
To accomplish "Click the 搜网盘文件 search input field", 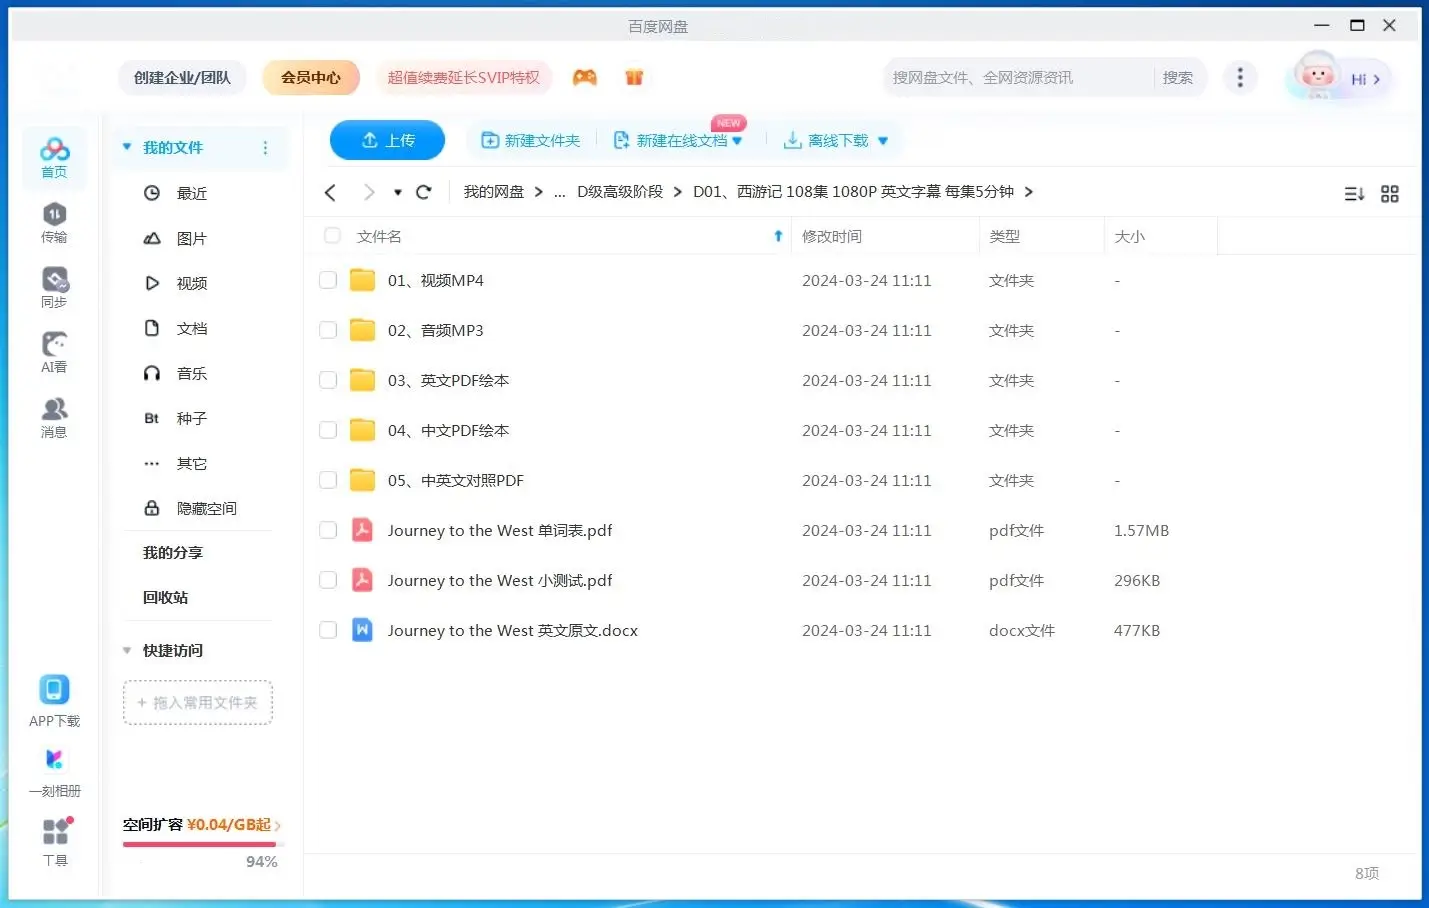I will tap(1015, 77).
